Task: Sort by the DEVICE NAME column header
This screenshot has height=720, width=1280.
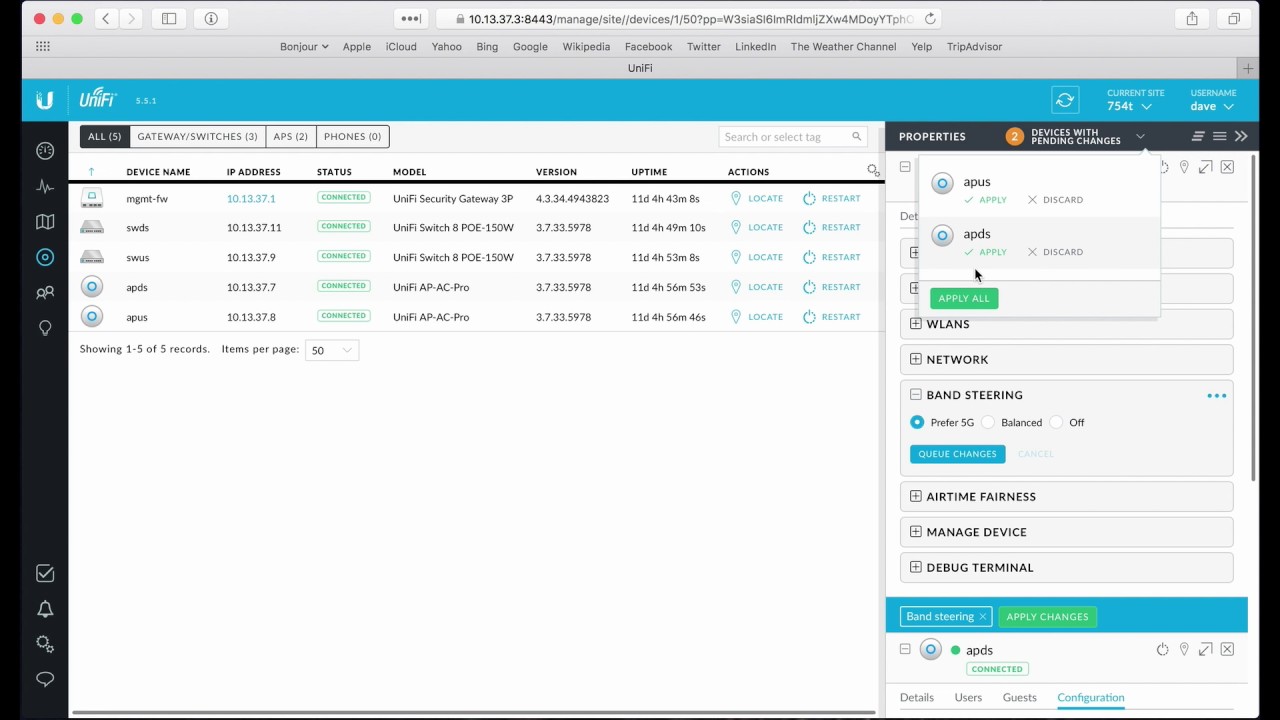Action: (158, 172)
